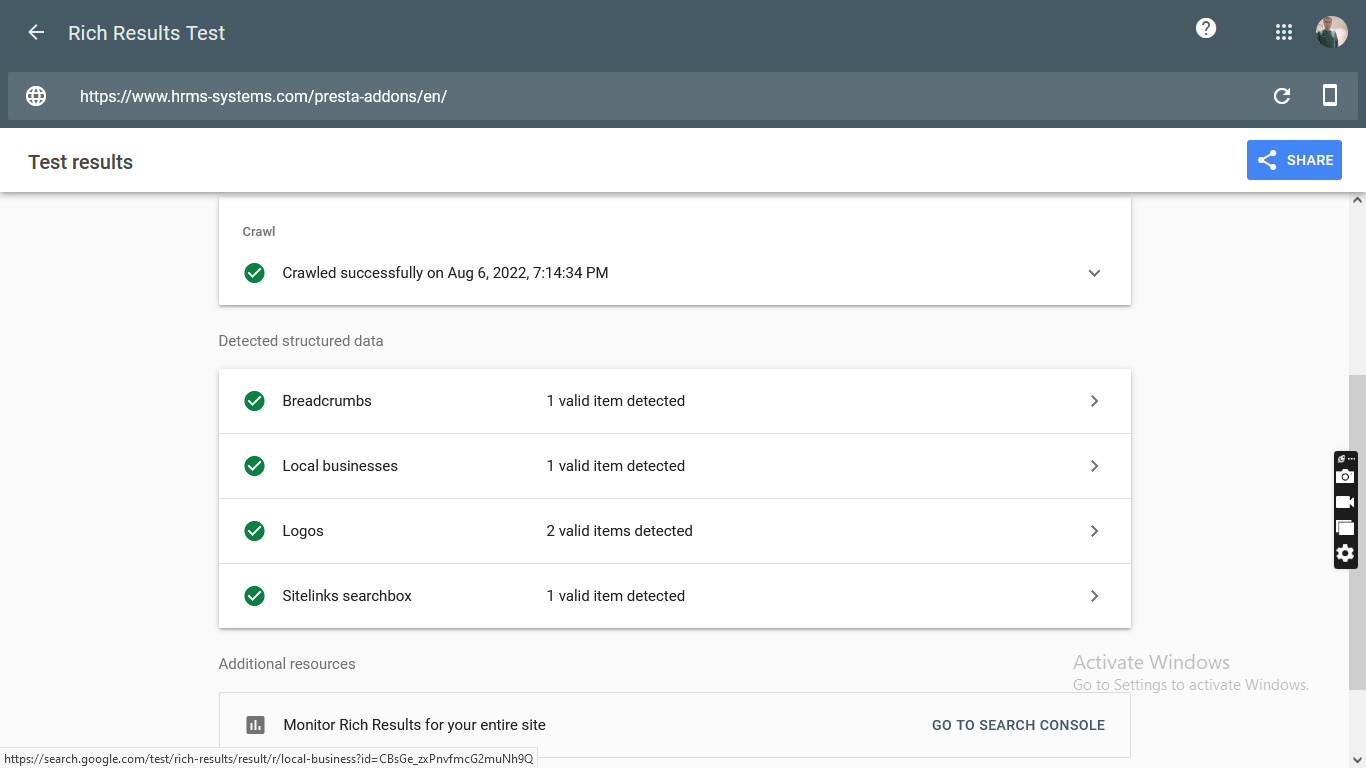1366x768 pixels.
Task: Expand the Logos result arrow
Action: click(x=1094, y=531)
